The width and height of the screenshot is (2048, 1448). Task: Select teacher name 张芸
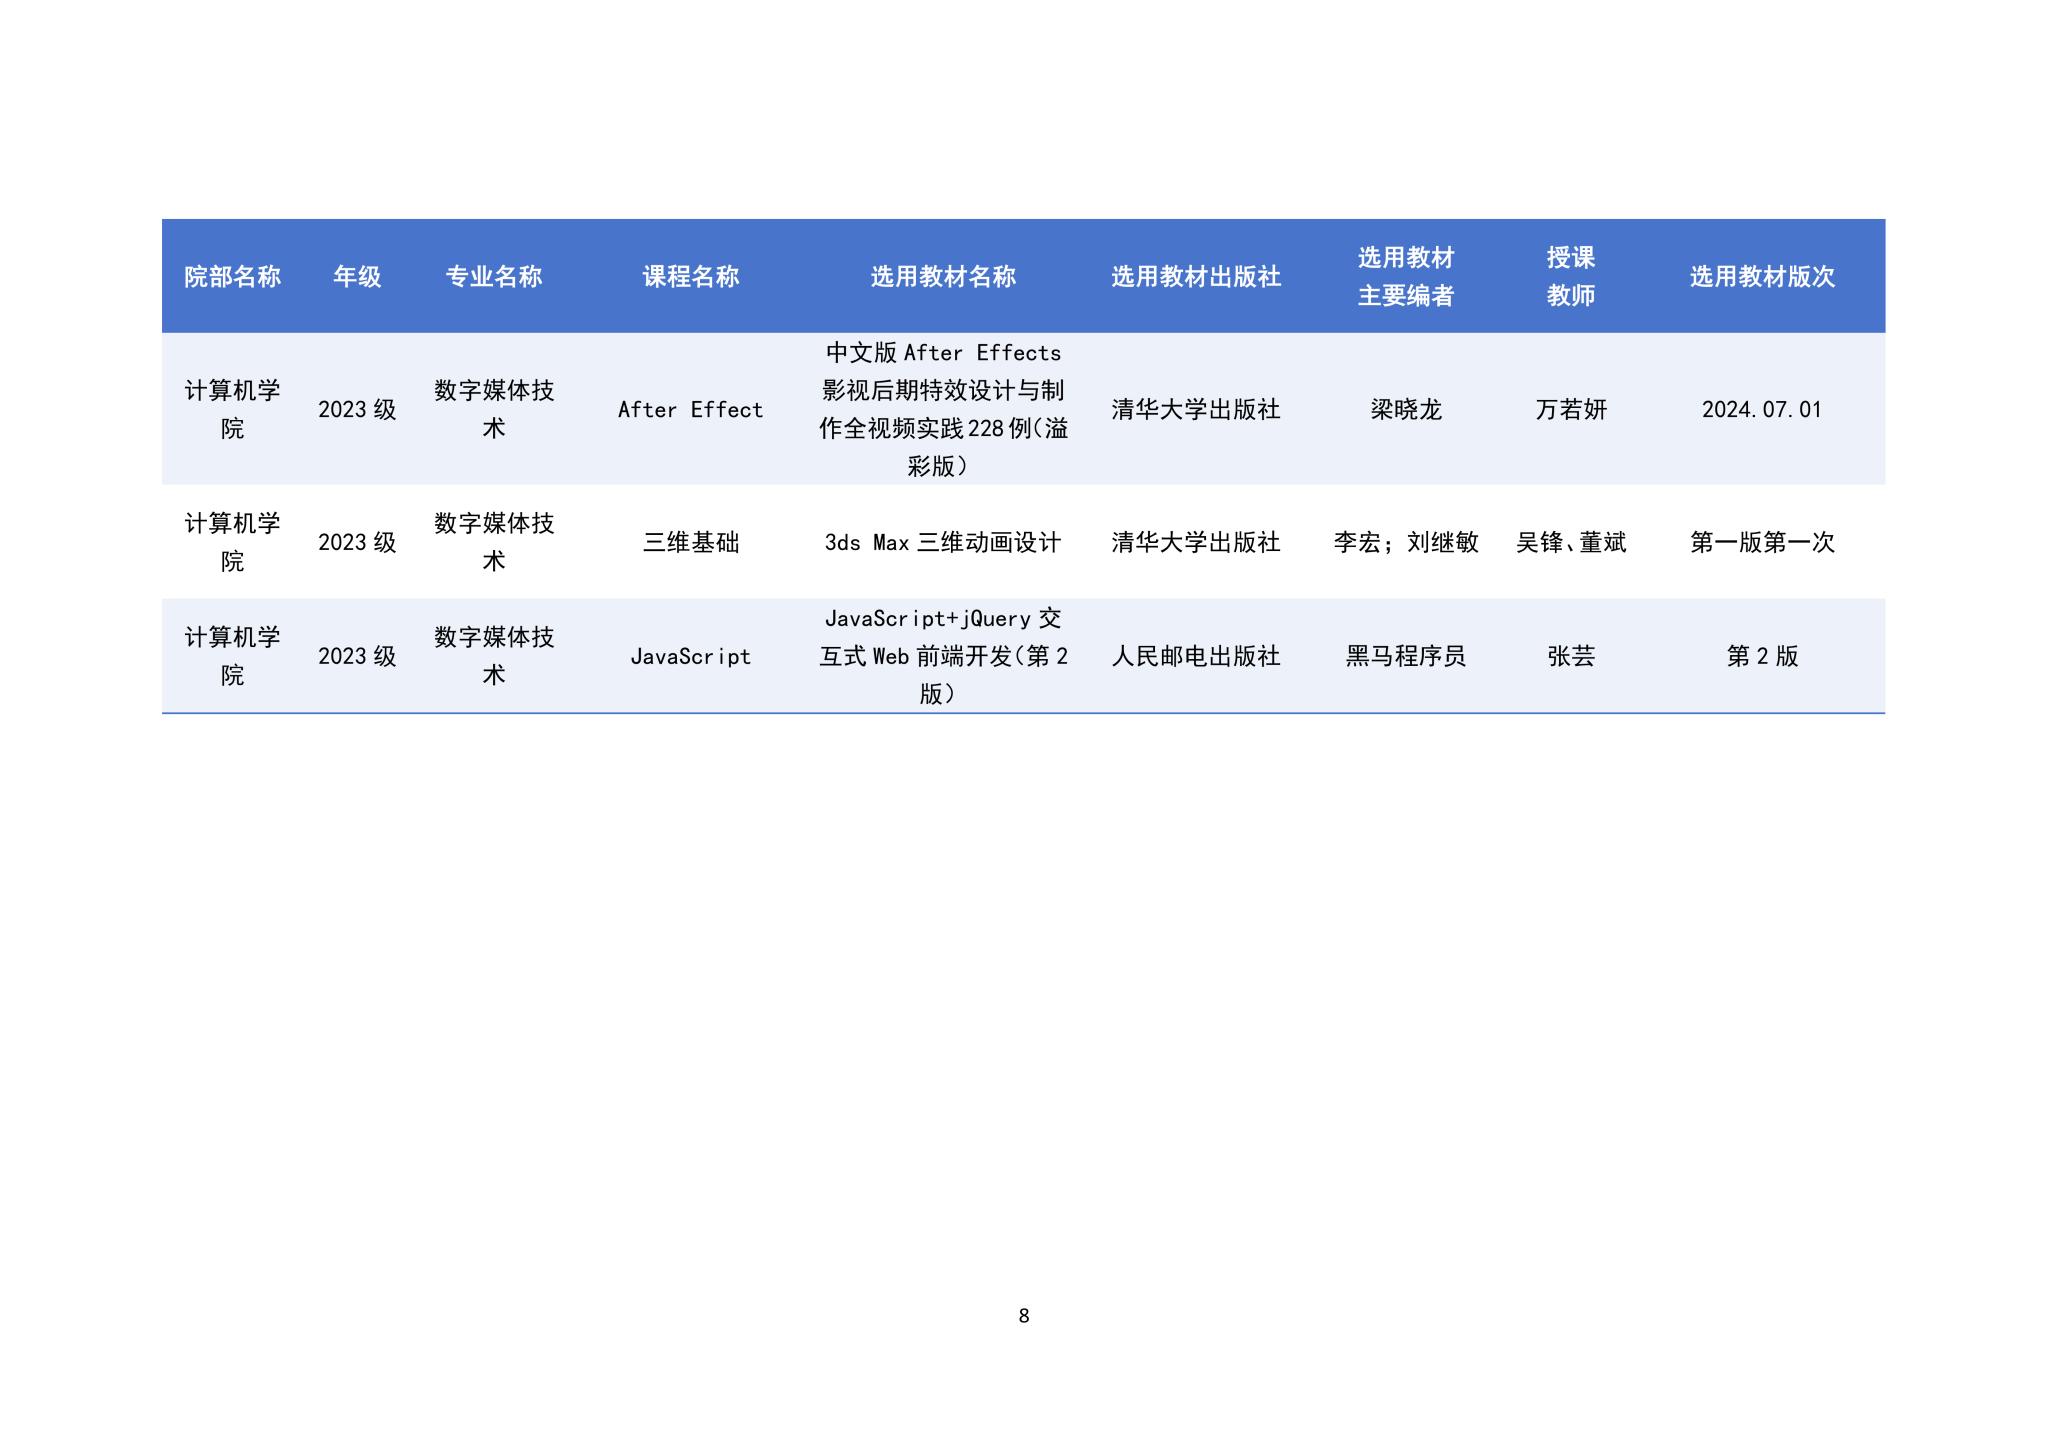click(1570, 657)
